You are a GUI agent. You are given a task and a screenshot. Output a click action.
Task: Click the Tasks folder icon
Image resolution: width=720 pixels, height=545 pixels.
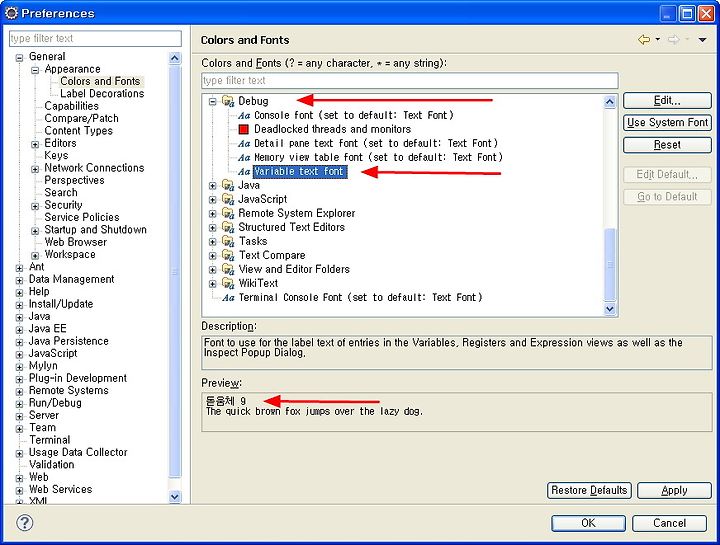coord(228,241)
